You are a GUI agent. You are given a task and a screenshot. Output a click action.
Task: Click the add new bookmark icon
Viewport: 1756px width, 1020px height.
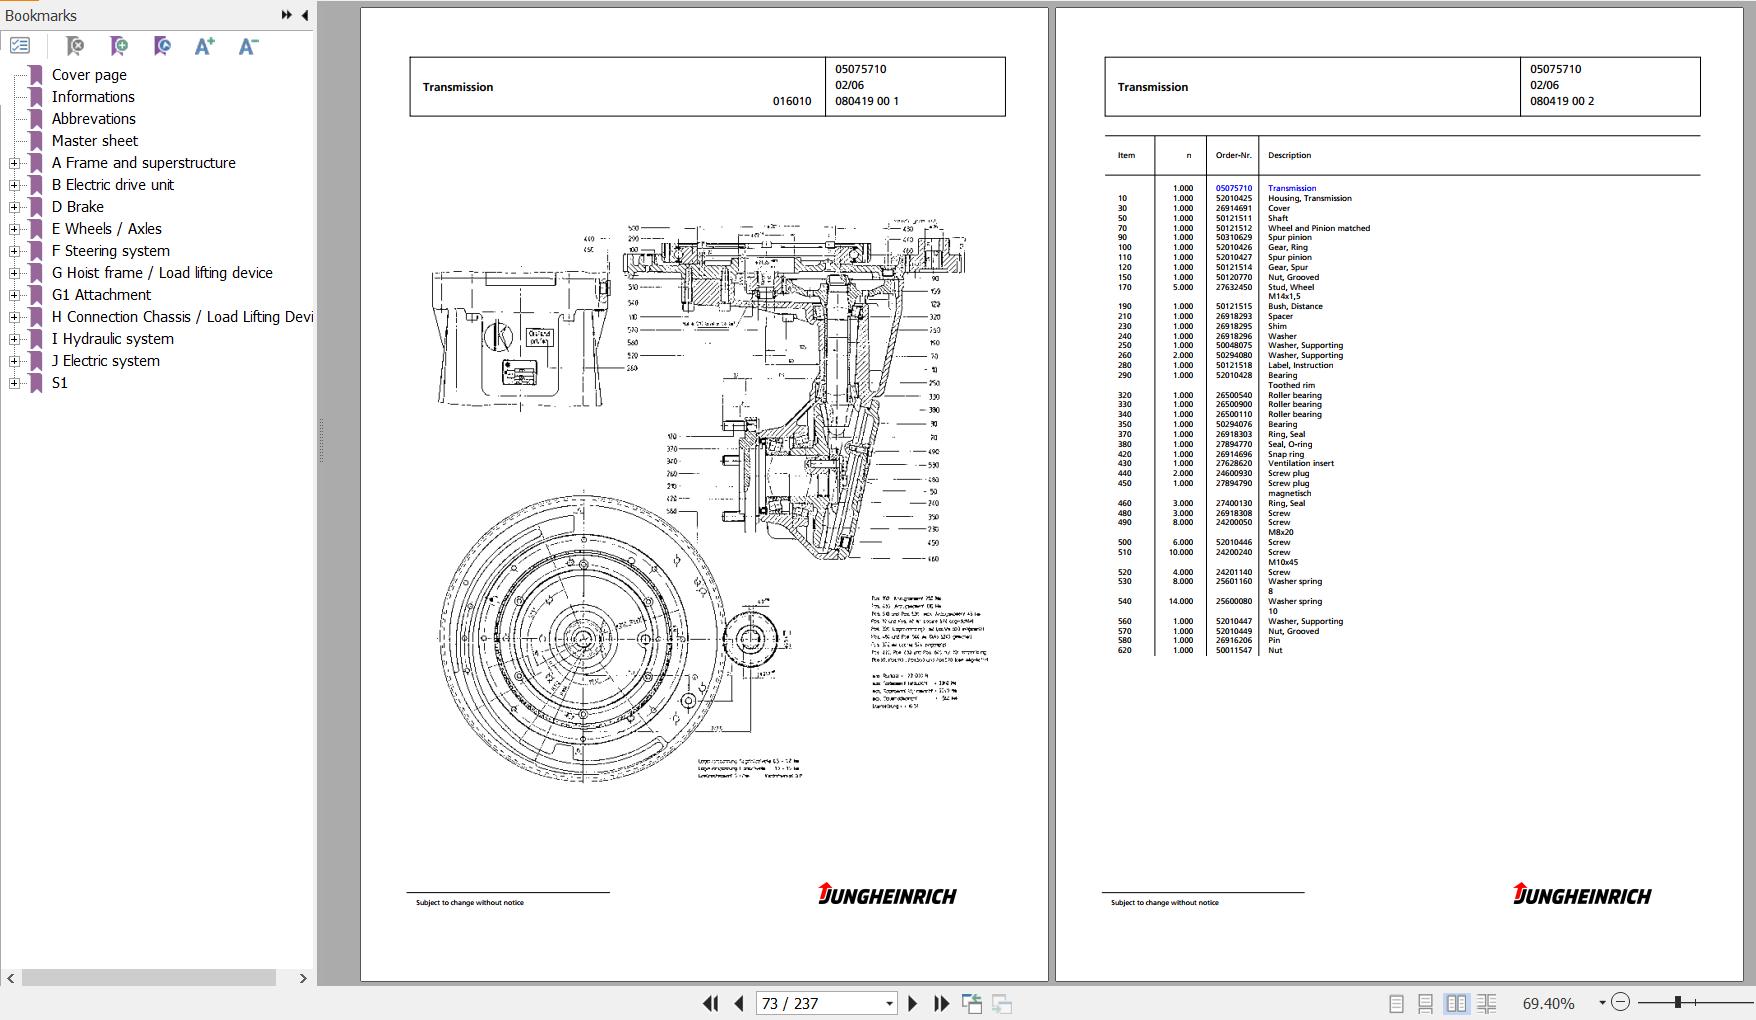(x=119, y=46)
